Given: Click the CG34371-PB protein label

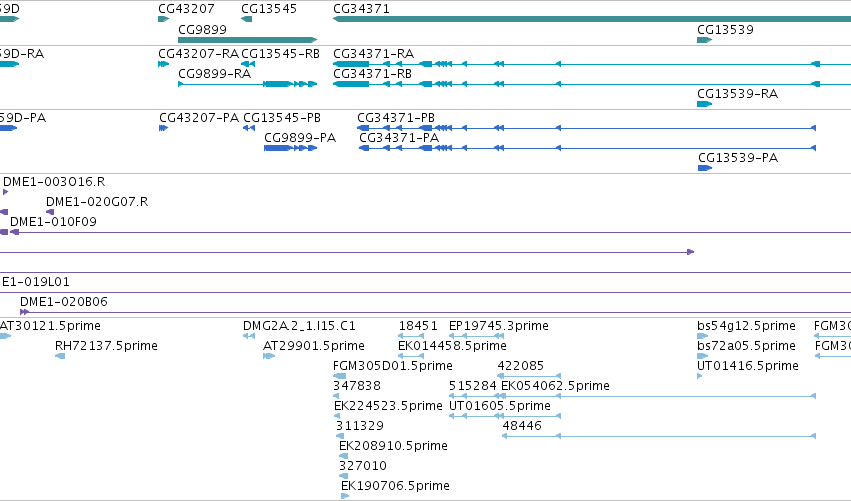Looking at the screenshot, I should point(396,118).
